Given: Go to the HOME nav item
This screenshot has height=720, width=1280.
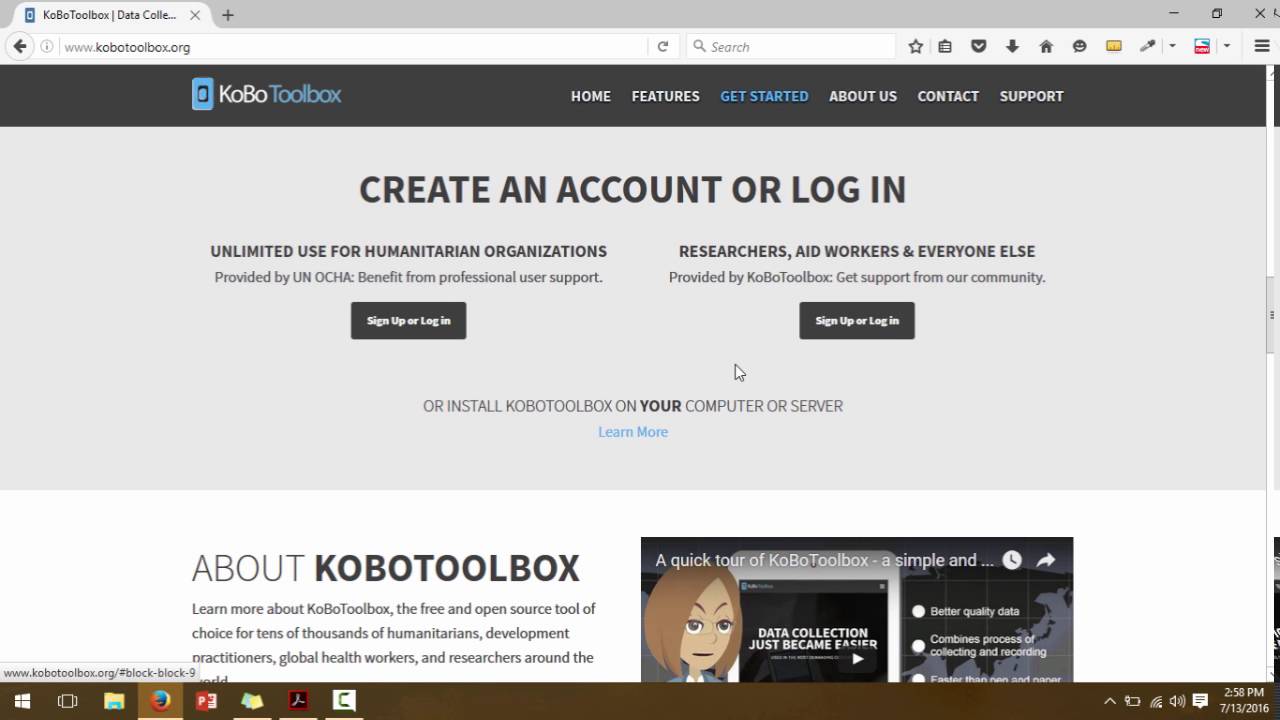Looking at the screenshot, I should [x=591, y=96].
